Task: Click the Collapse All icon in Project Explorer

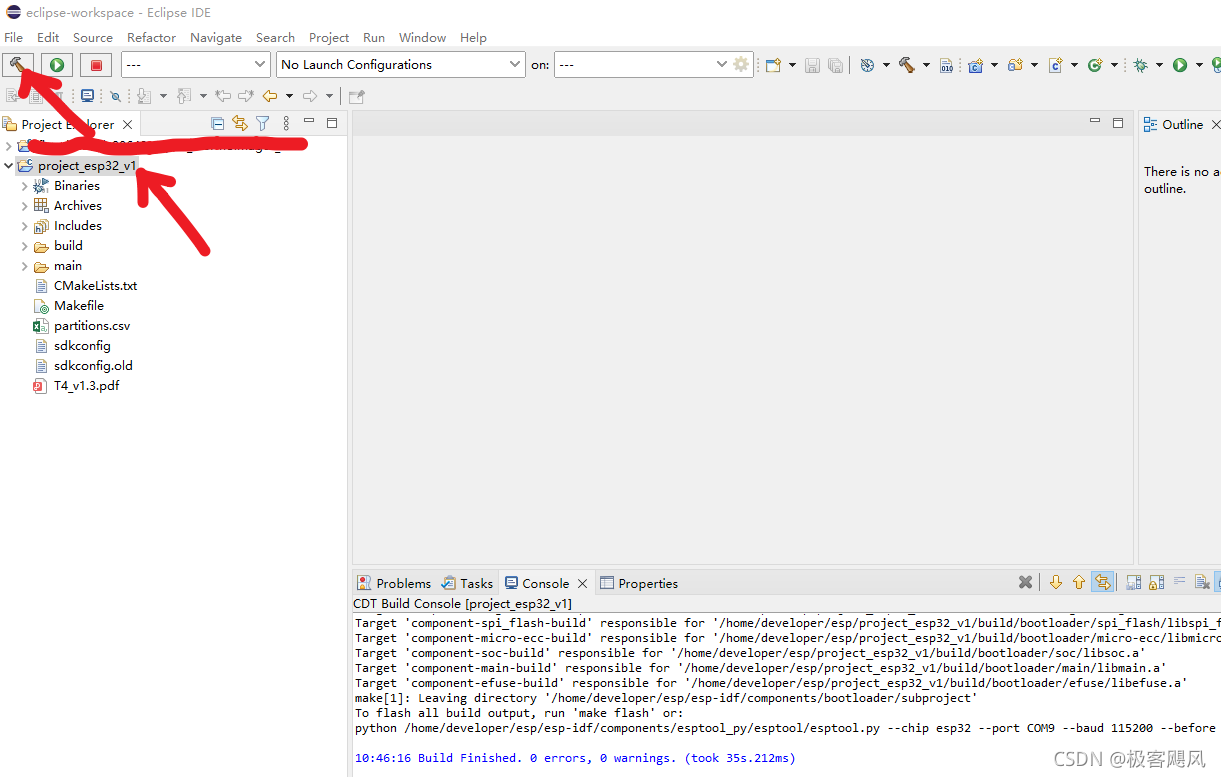Action: click(x=217, y=123)
